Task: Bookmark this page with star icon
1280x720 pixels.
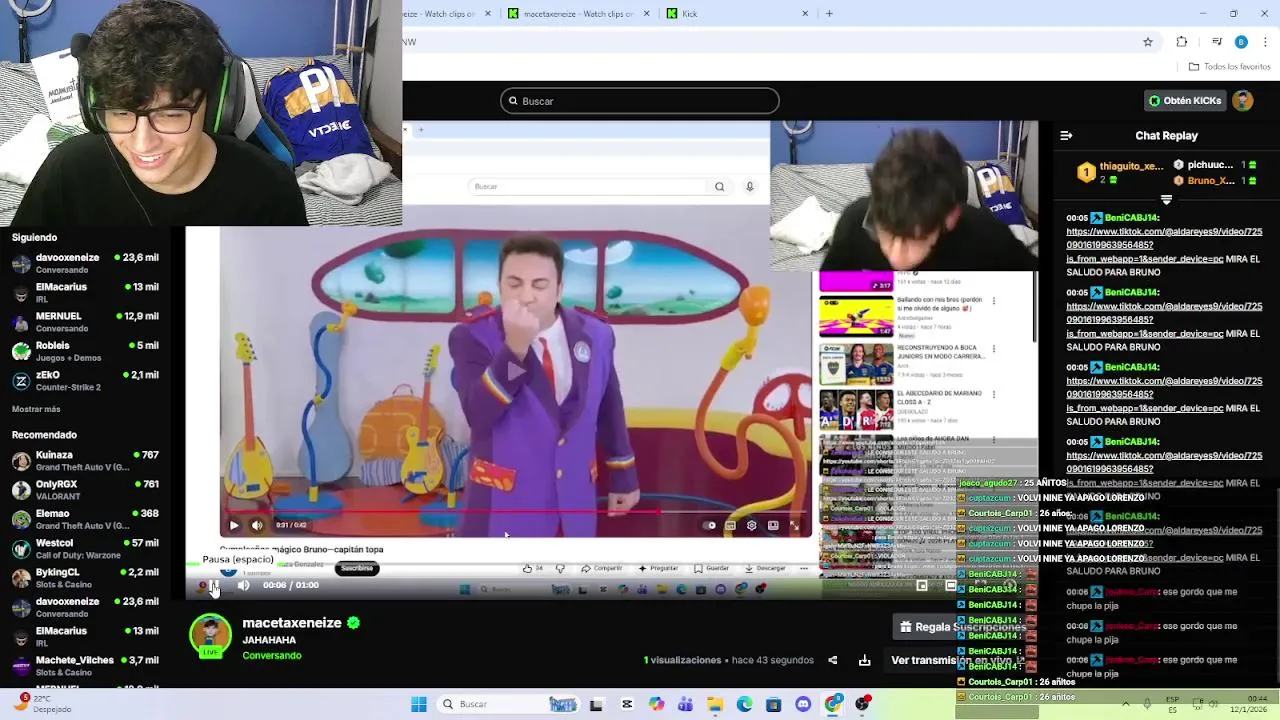Action: [x=1148, y=42]
